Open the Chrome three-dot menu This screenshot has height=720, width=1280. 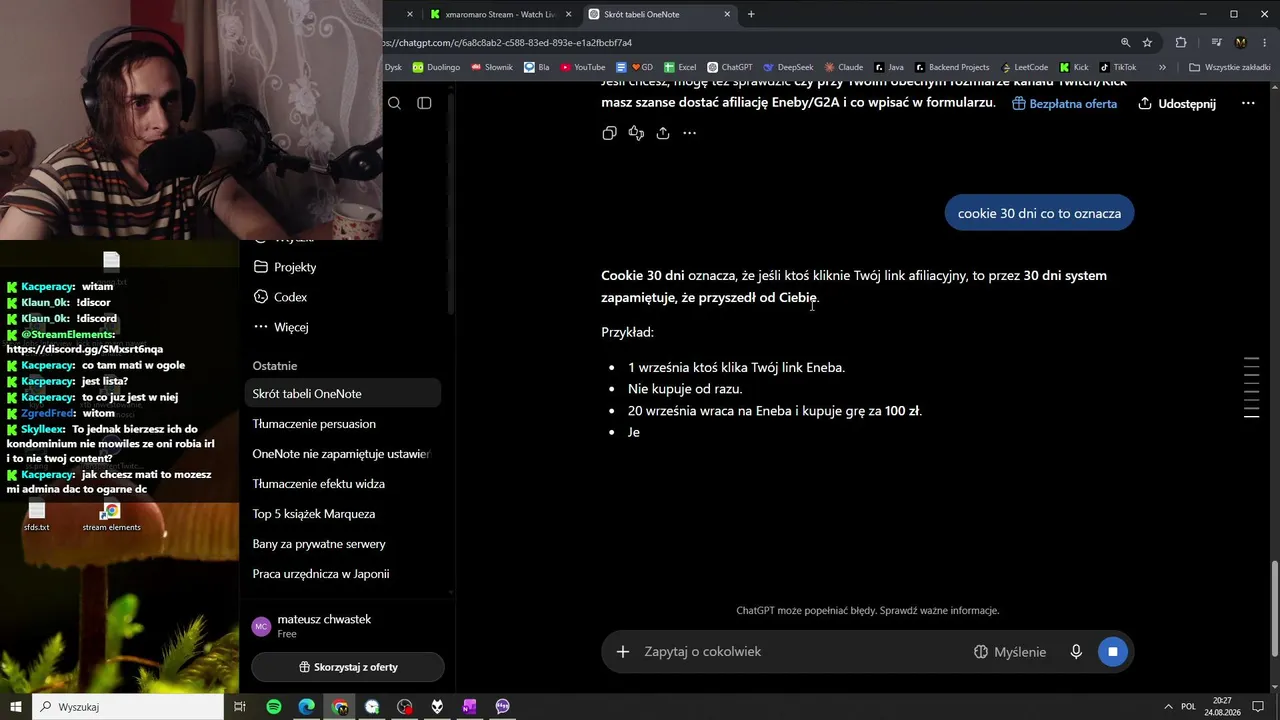(1264, 43)
